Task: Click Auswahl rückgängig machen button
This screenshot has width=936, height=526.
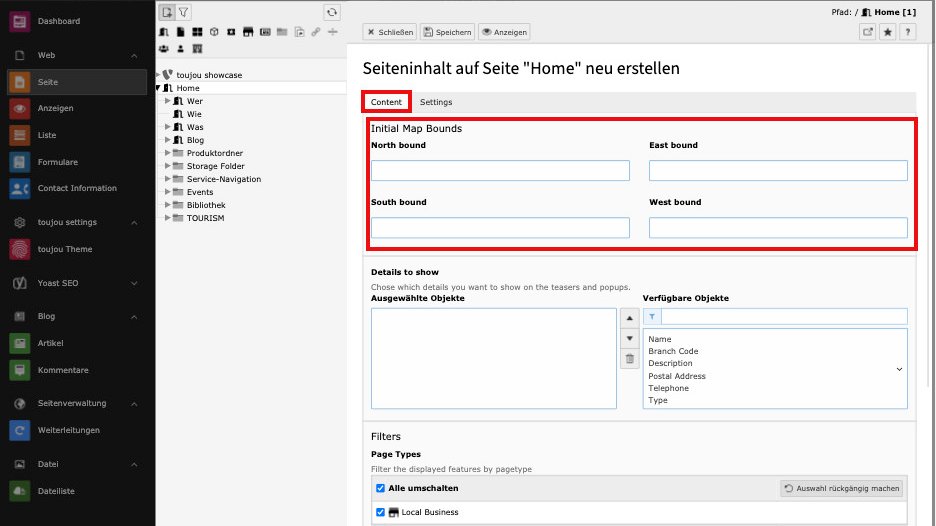Action: point(842,488)
